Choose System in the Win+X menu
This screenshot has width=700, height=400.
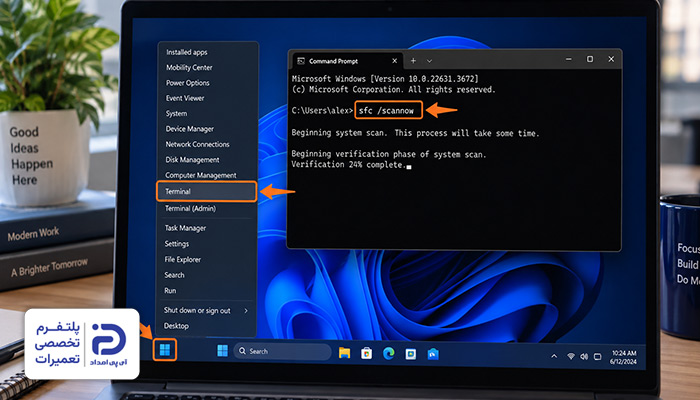point(176,113)
